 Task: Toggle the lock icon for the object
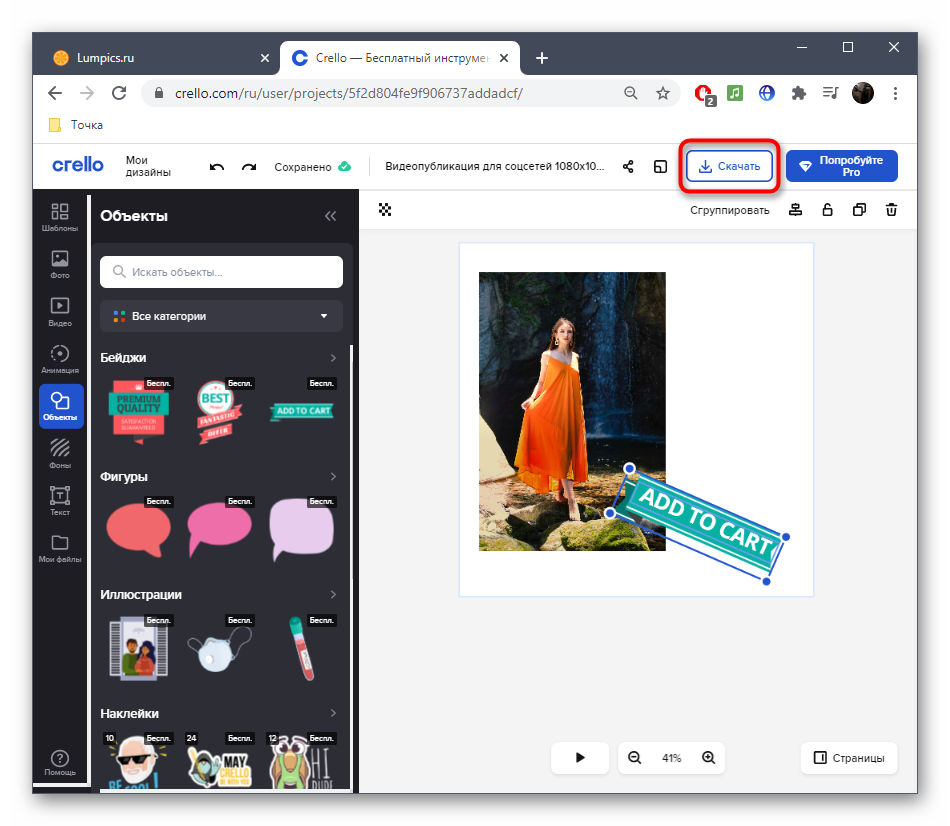point(827,210)
